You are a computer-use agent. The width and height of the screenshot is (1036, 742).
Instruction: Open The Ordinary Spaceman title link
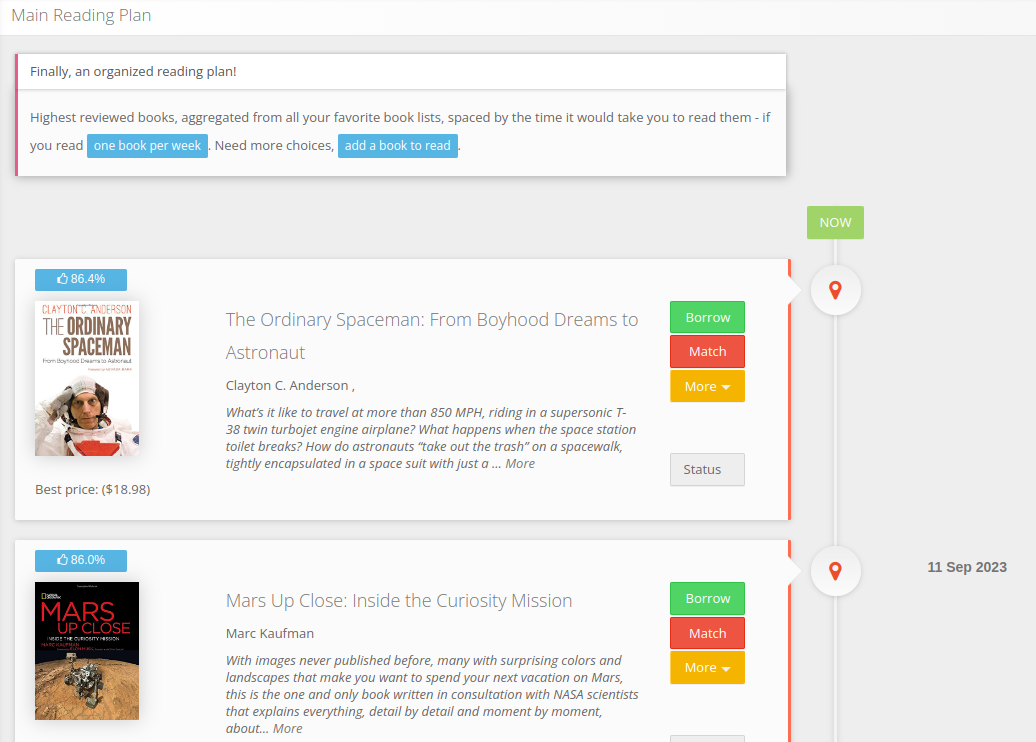coord(431,336)
